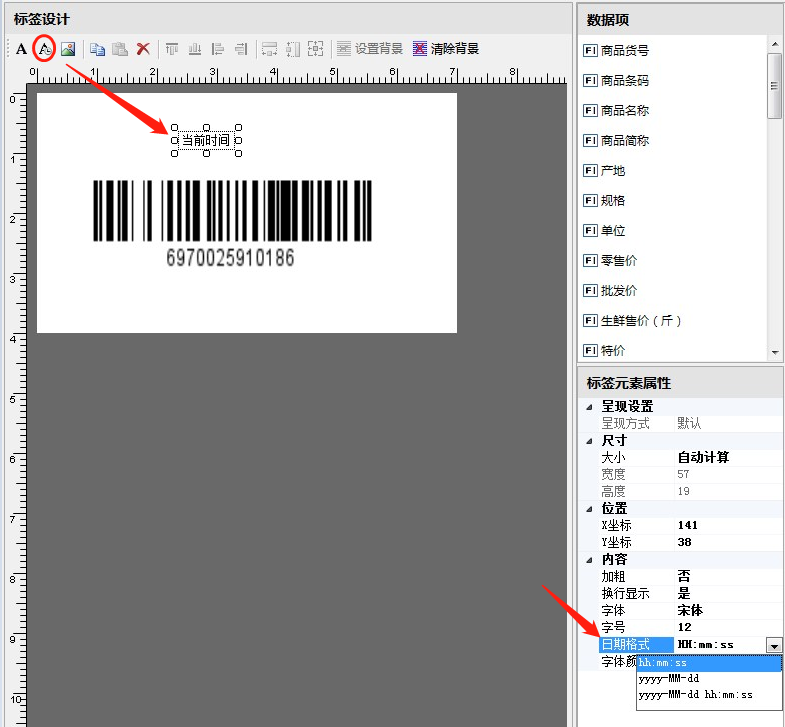This screenshot has width=785, height=727.
Task: Pick the 零售价 data item
Action: click(x=610, y=261)
